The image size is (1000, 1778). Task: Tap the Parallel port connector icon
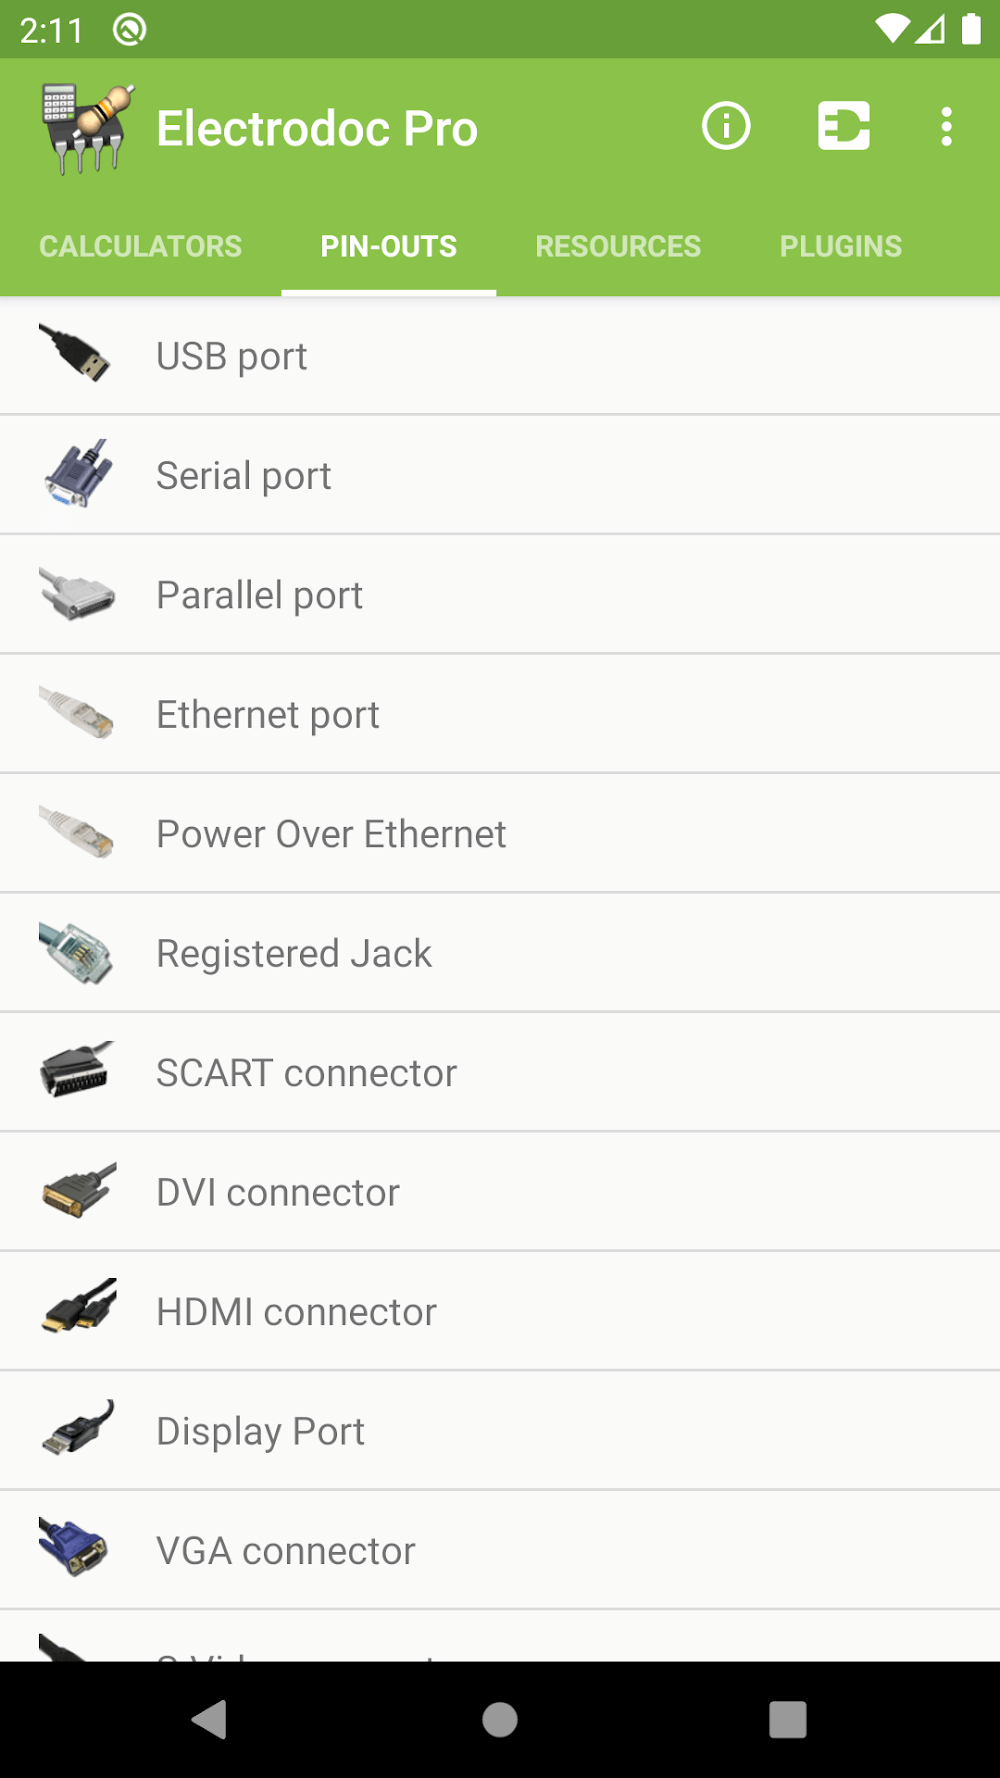[76, 594]
